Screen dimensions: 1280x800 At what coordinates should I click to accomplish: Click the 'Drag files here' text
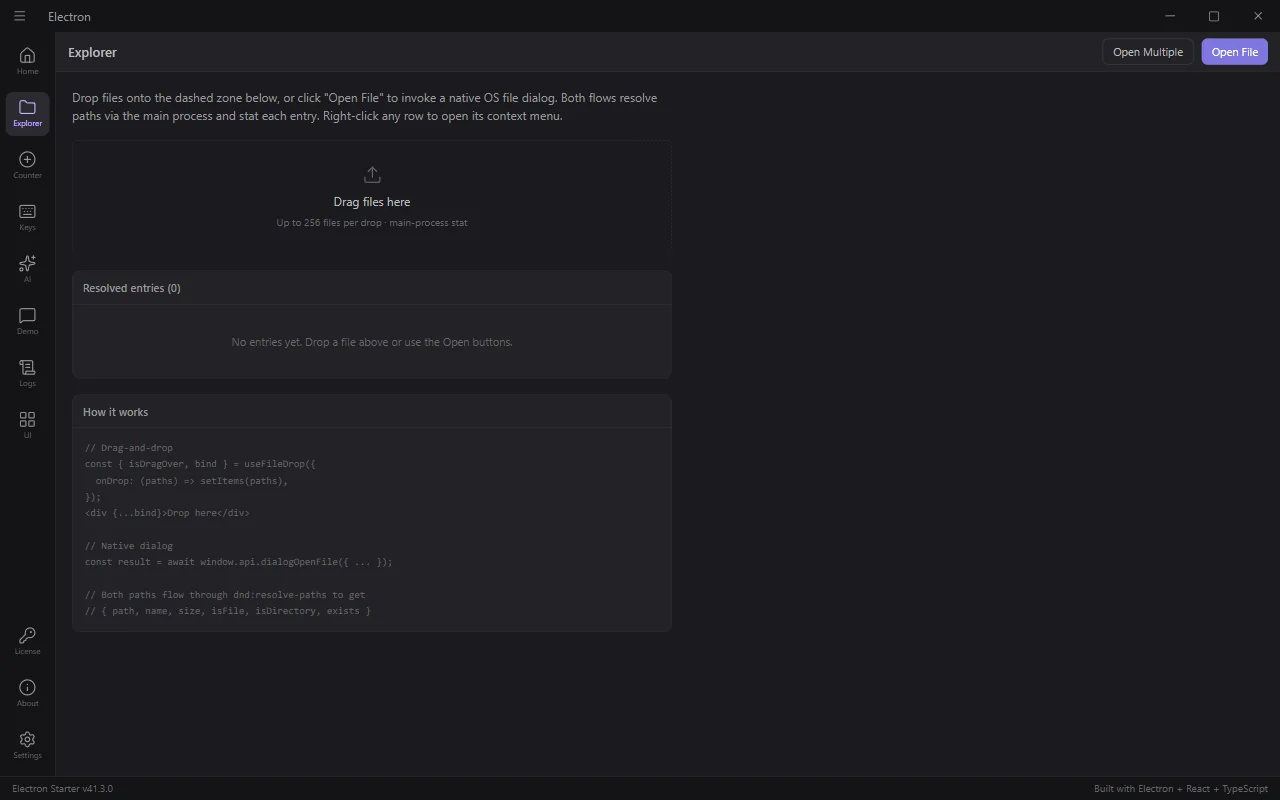click(372, 202)
